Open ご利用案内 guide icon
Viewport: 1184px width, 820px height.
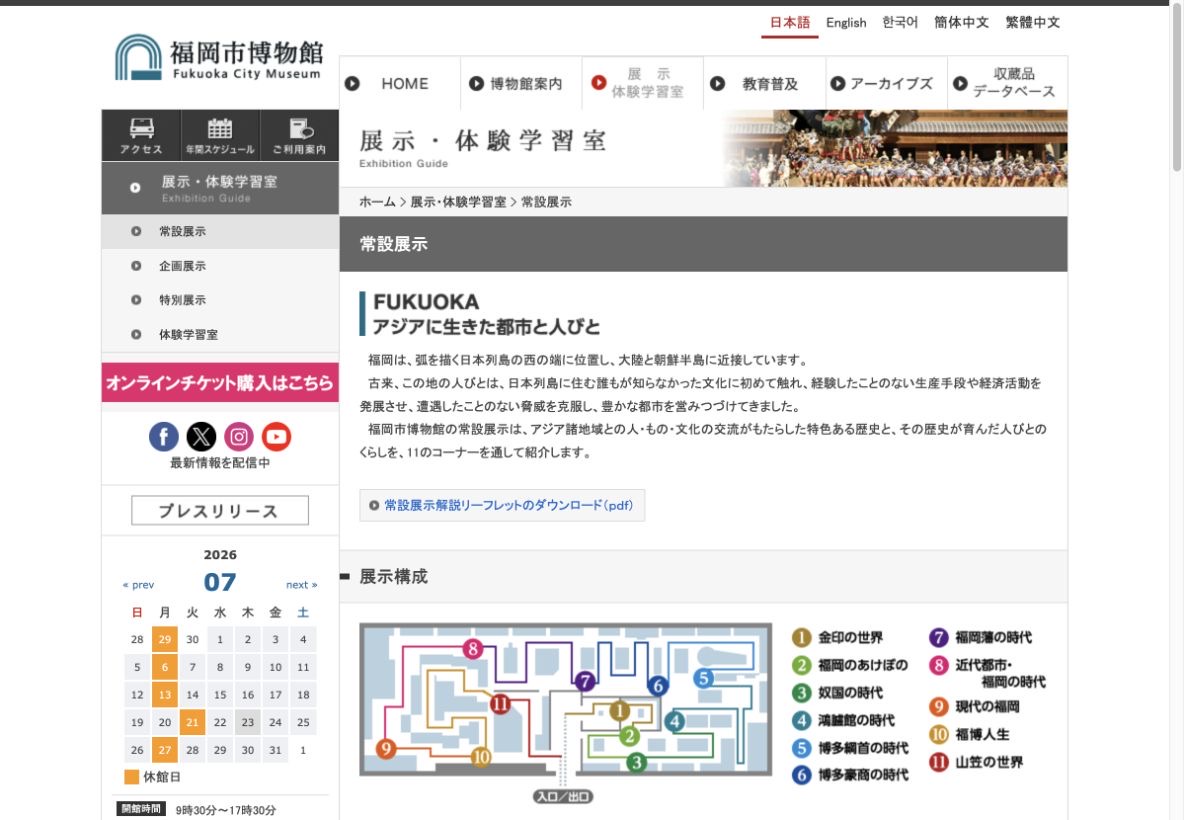[299, 136]
